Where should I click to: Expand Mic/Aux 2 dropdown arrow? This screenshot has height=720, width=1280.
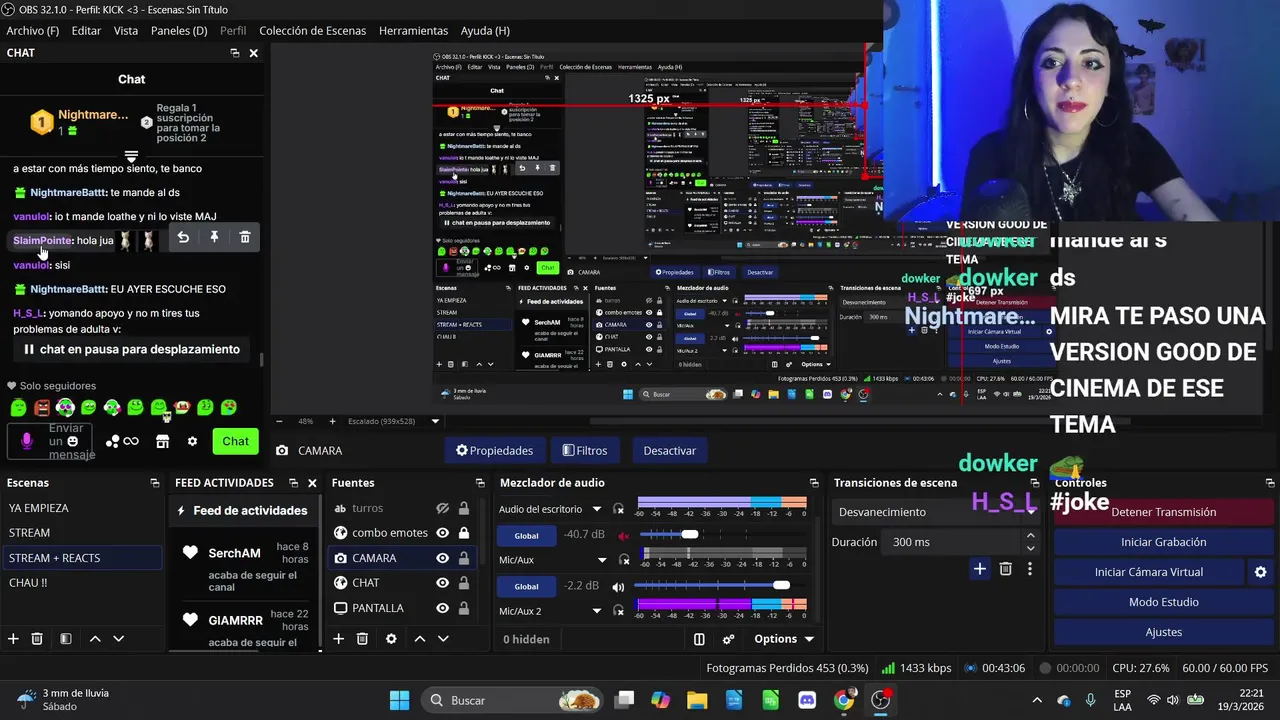(x=597, y=611)
